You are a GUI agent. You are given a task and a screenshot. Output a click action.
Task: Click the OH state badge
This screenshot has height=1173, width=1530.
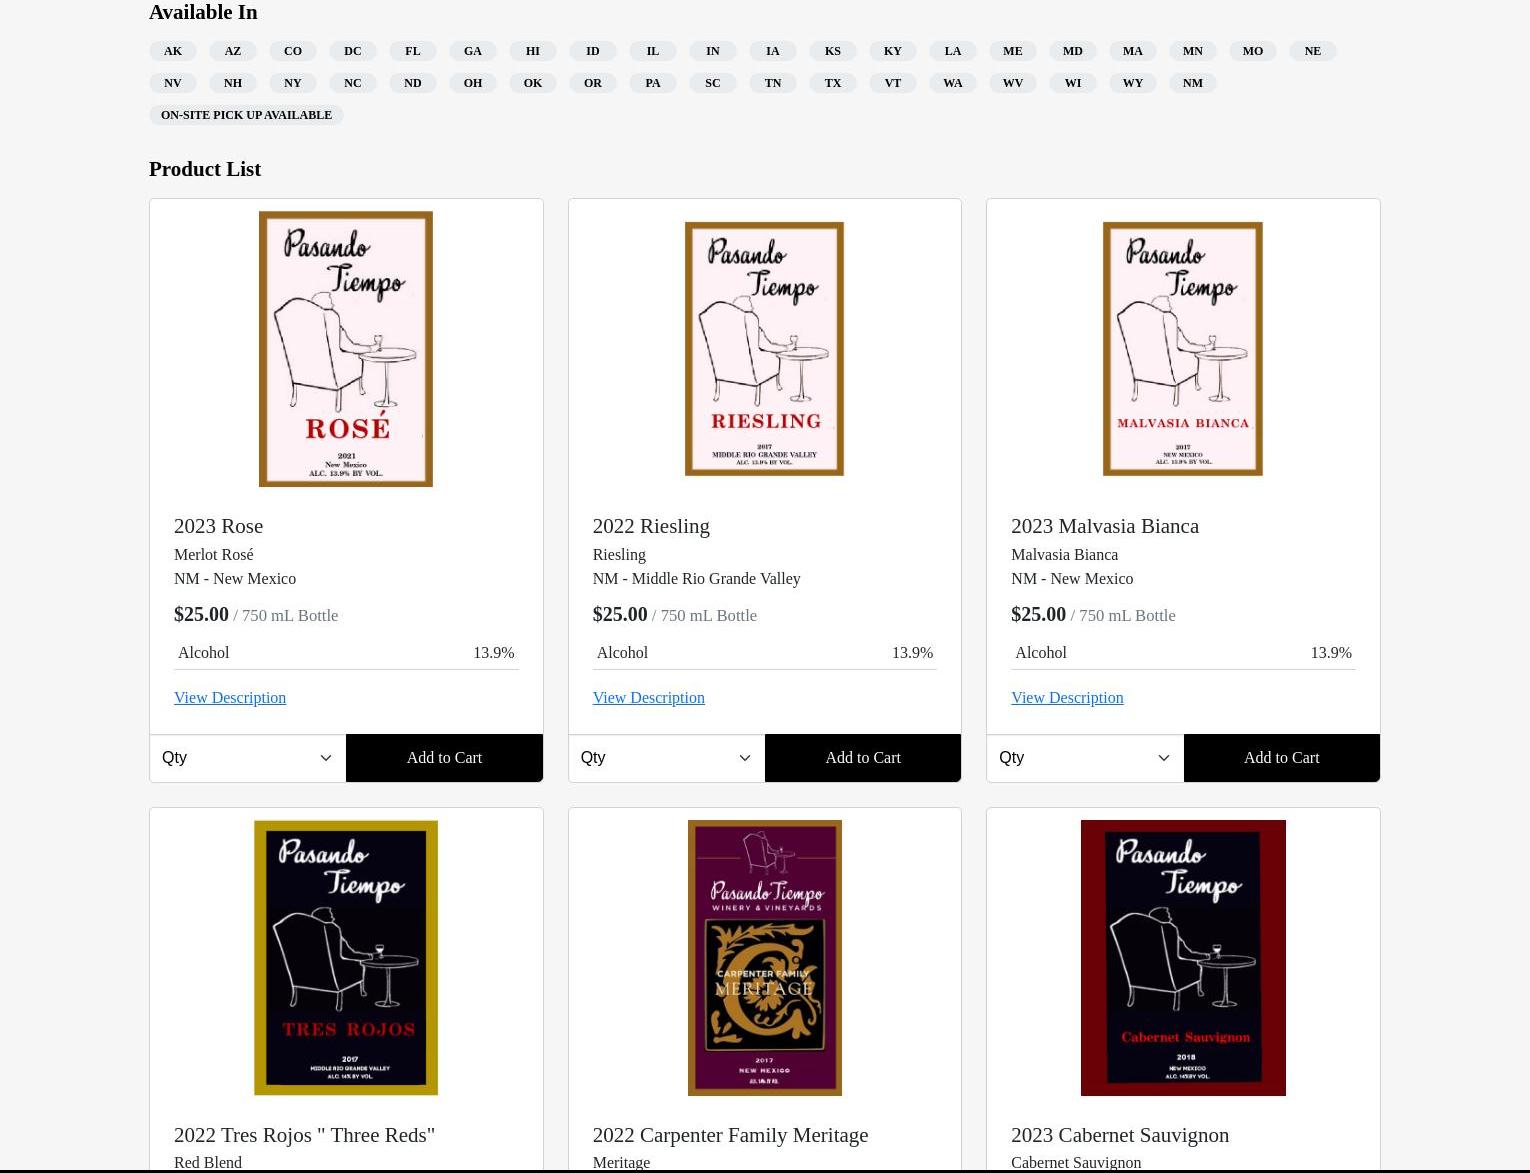pyautogui.click(x=473, y=83)
